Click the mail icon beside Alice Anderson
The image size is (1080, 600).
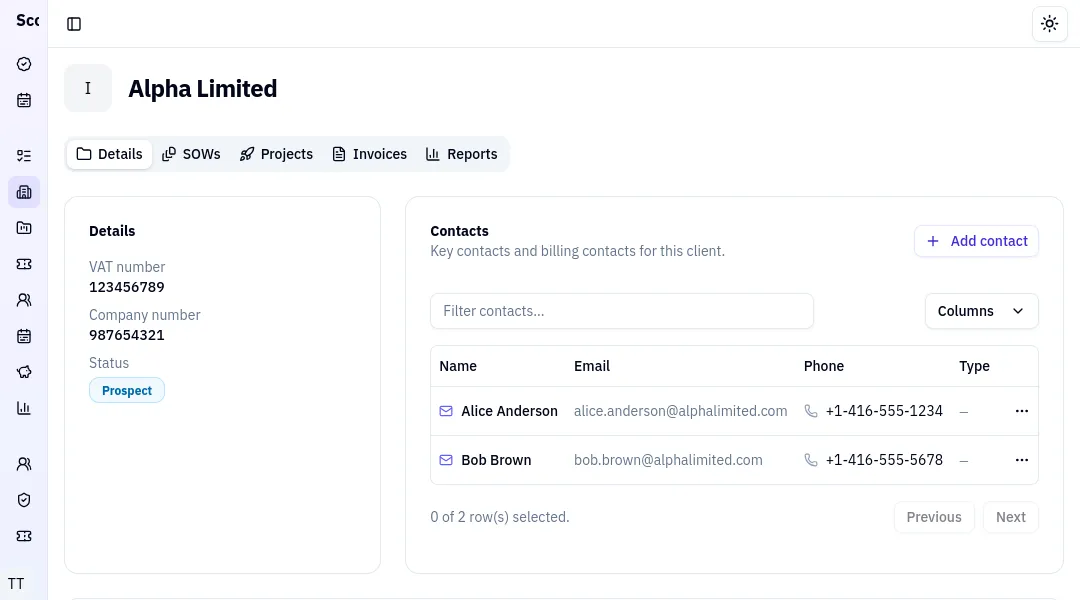(445, 411)
